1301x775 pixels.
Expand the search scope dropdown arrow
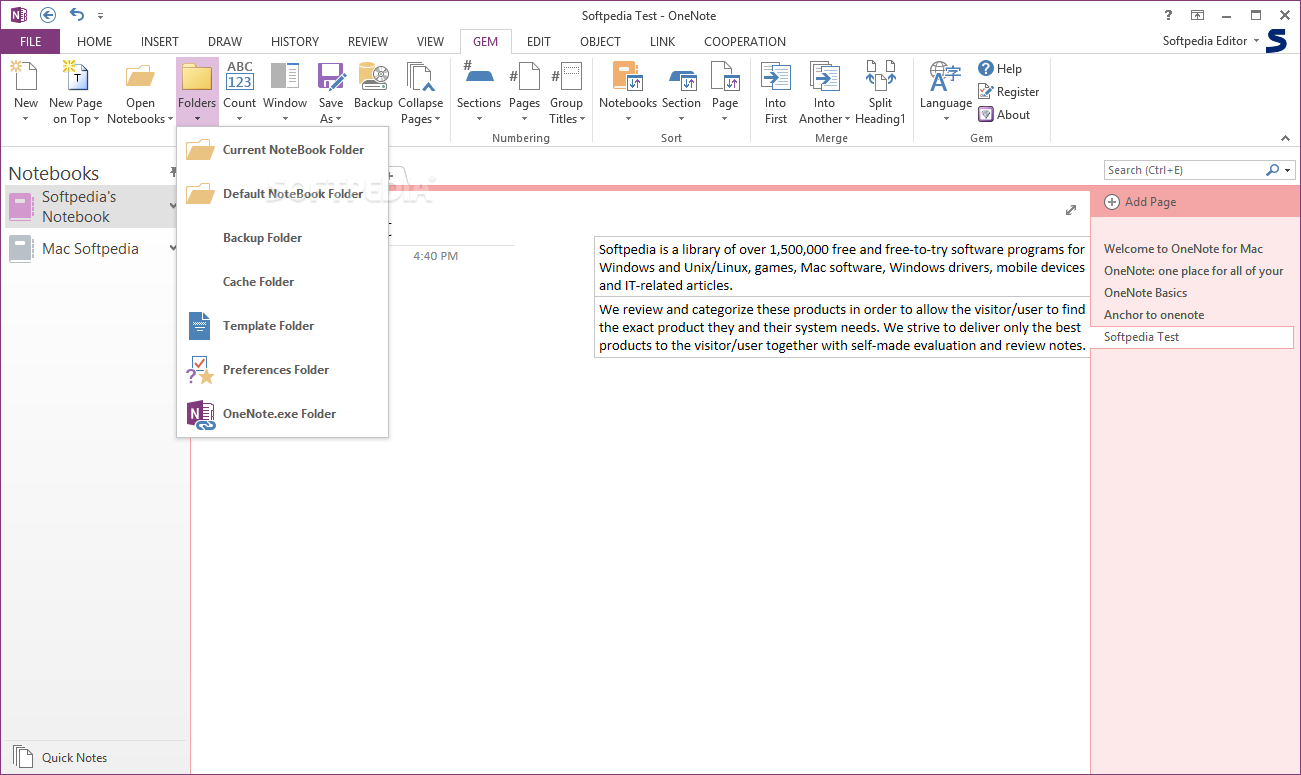point(1288,170)
